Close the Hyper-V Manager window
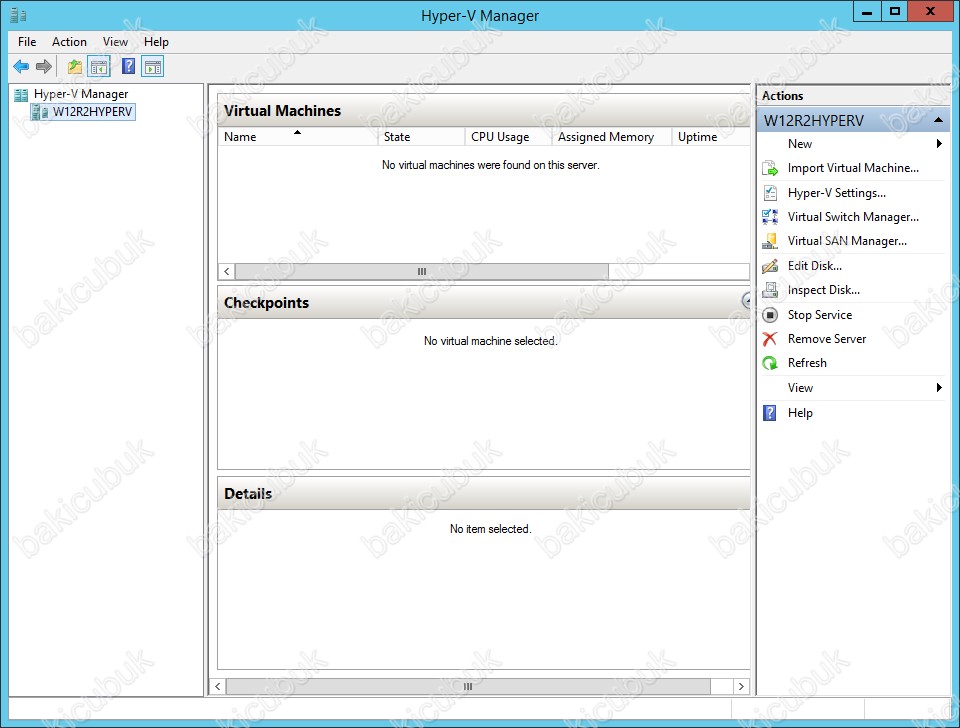960x728 pixels. 930,12
